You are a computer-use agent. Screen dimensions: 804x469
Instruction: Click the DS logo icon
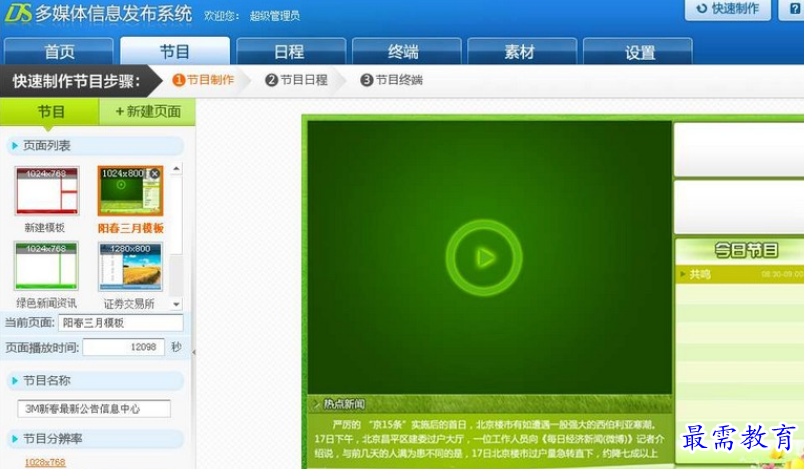pos(18,12)
